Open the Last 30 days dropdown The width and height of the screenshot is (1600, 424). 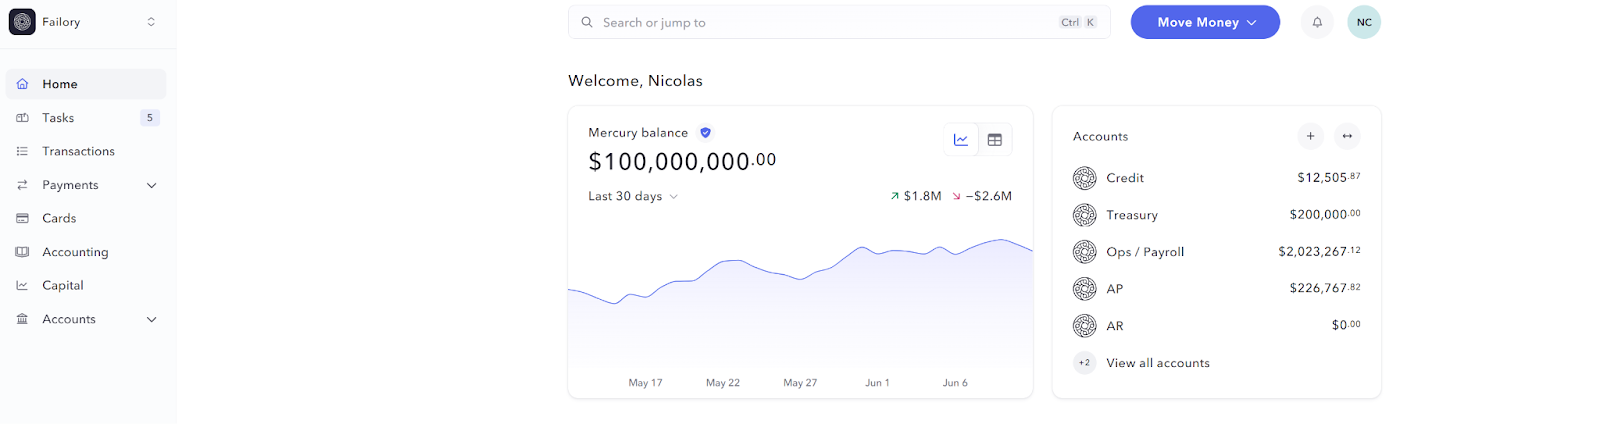[x=633, y=196]
